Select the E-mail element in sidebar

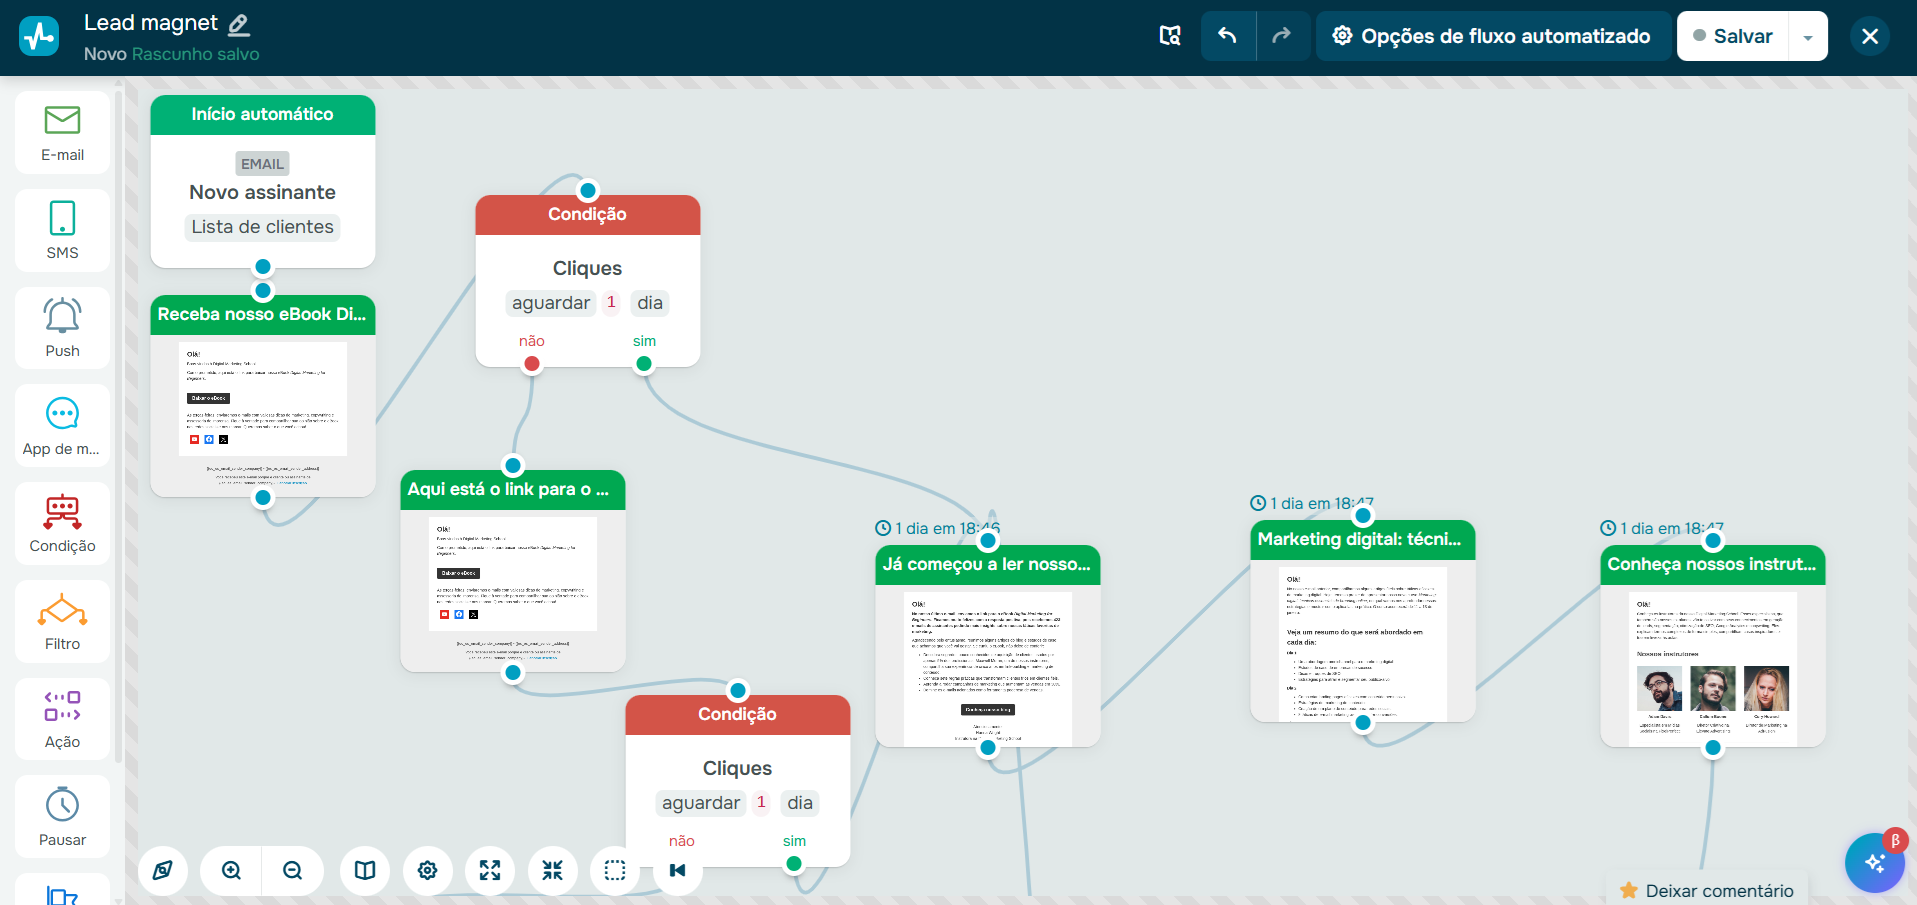point(62,133)
